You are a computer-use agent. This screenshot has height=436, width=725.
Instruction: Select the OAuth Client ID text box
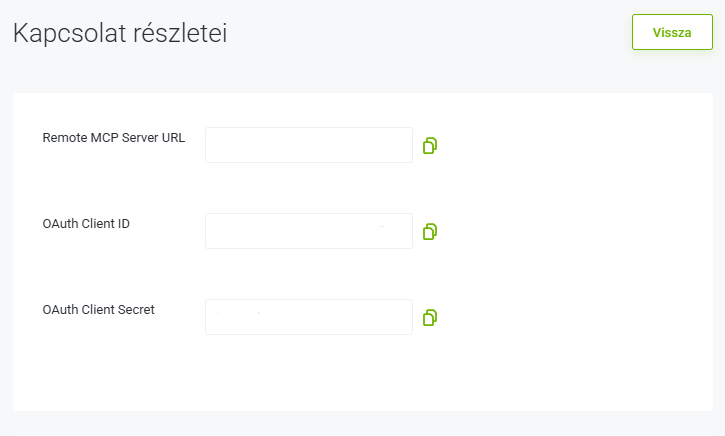click(x=309, y=231)
